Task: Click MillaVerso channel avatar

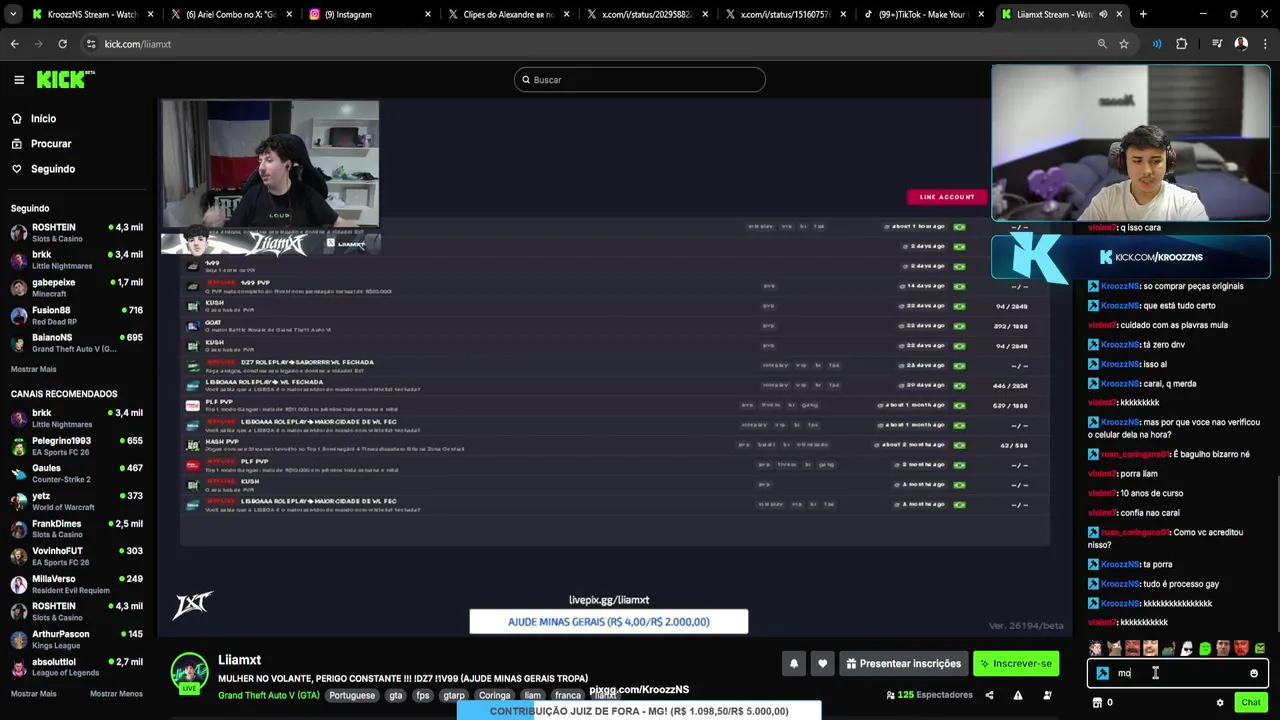Action: coord(19,584)
